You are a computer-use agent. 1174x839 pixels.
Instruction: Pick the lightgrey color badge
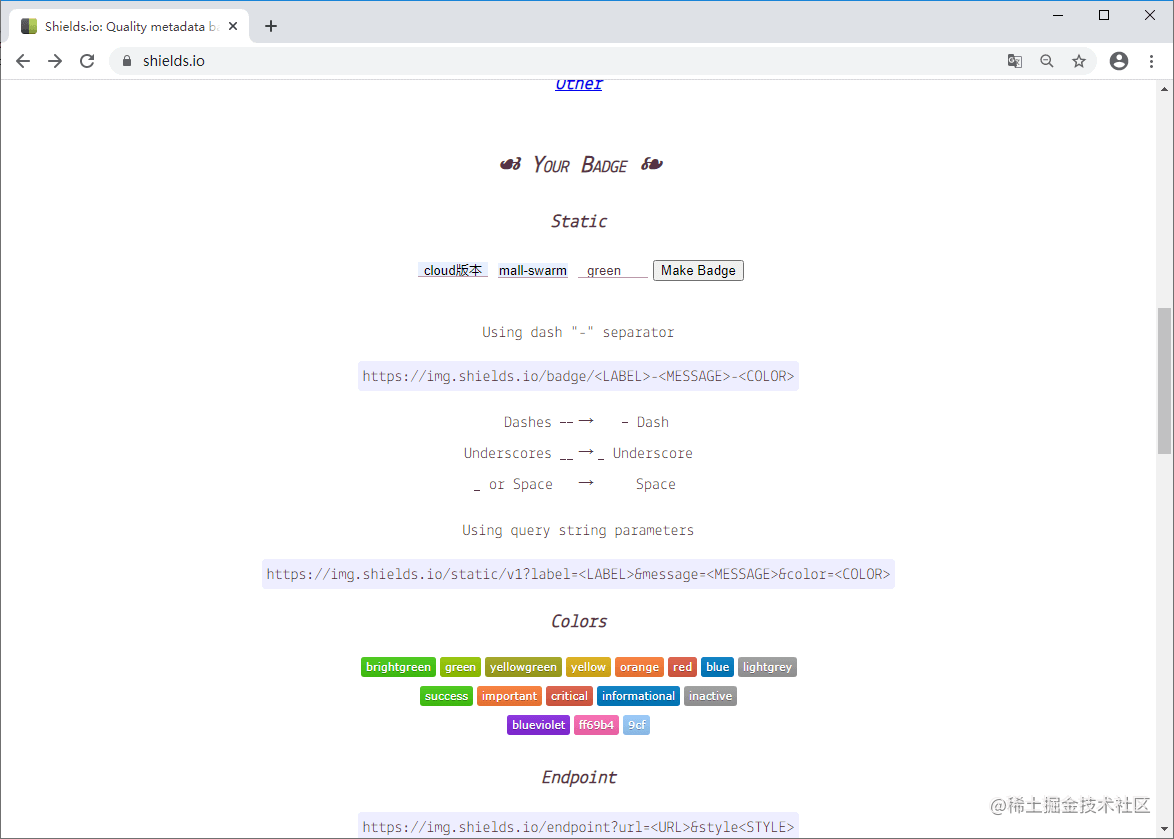pyautogui.click(x=767, y=667)
